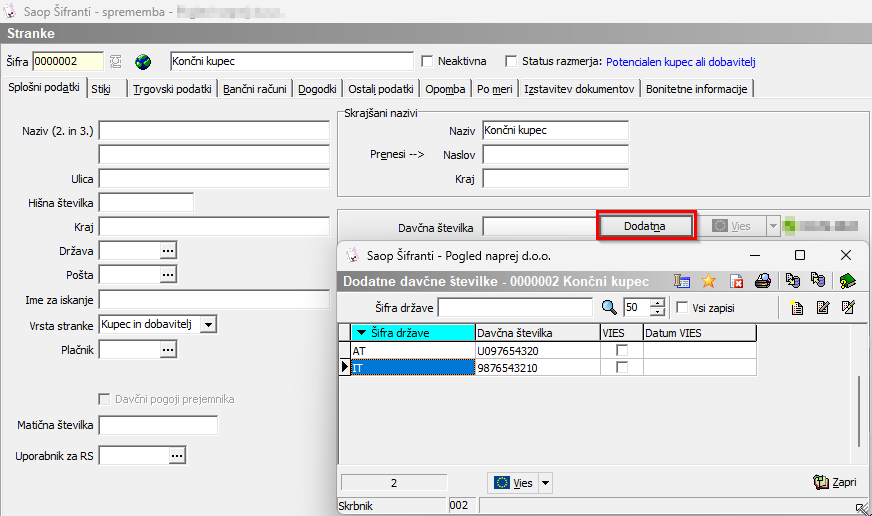Check the VIES box for AT row
This screenshot has height=516, width=872.
[622, 351]
